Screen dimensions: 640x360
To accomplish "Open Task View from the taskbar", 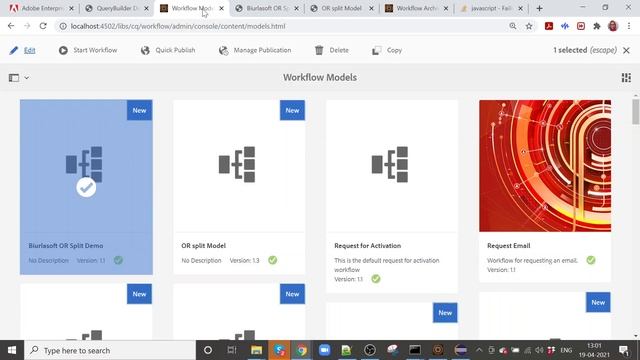I will click(x=232, y=350).
